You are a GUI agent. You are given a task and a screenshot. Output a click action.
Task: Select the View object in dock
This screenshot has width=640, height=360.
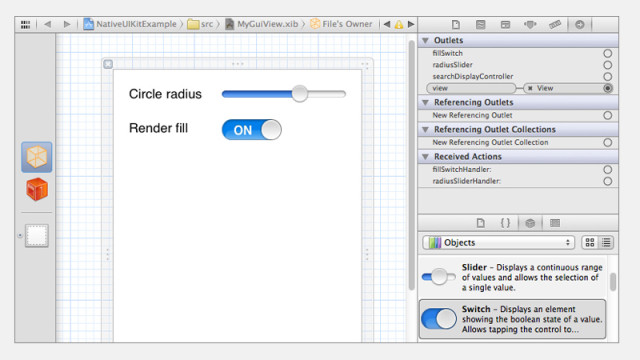coord(37,236)
